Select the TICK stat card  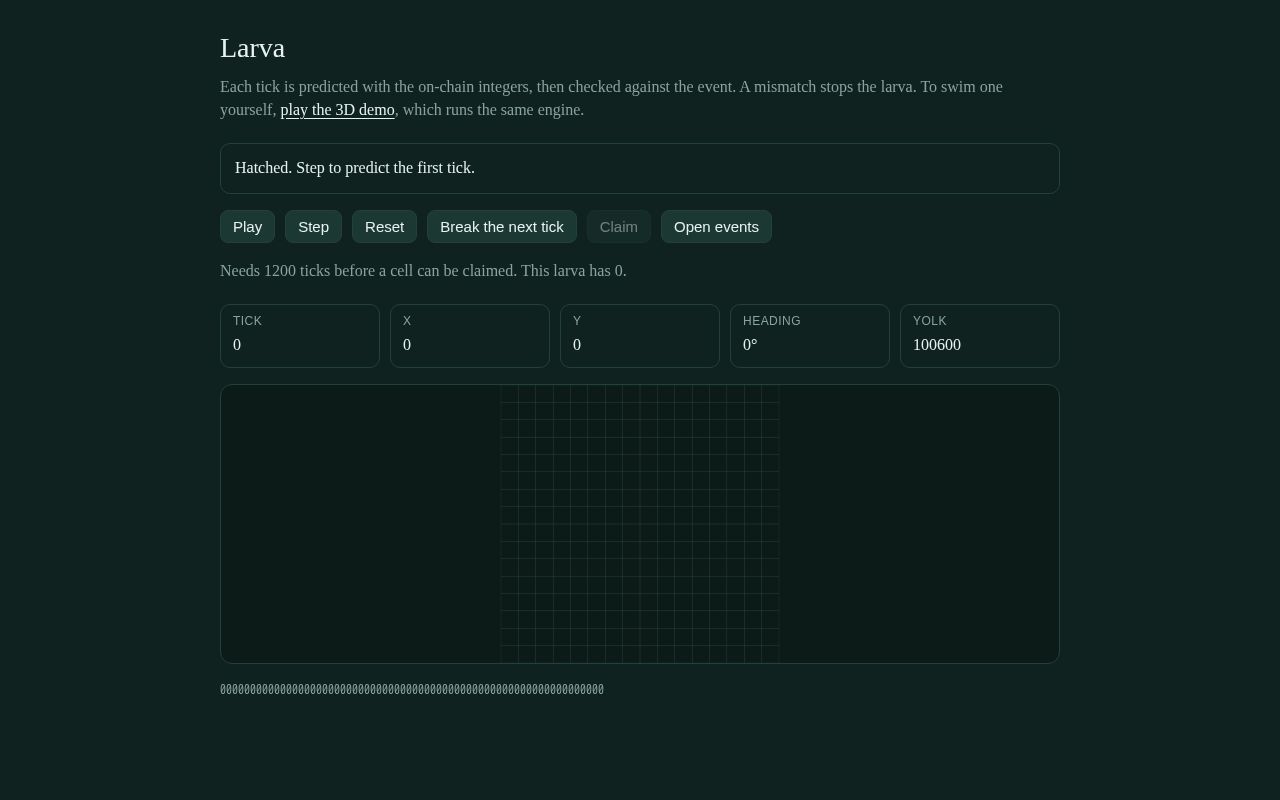point(300,336)
